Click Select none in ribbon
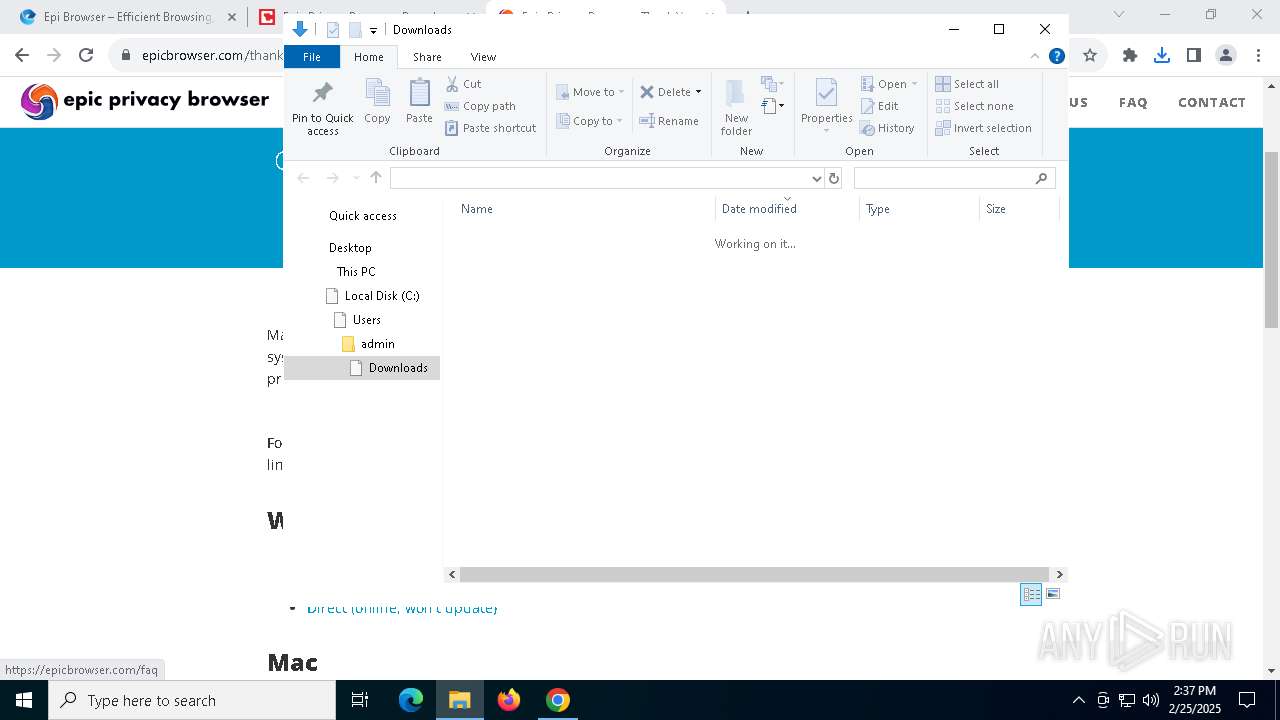 pos(975,106)
